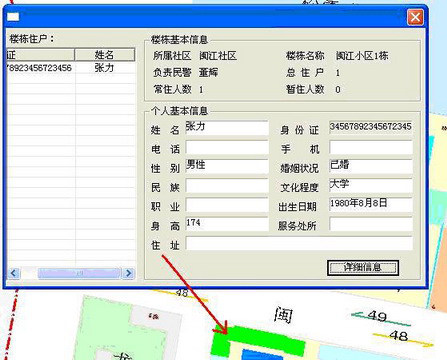Viewport: 447px width, 360px height.
Task: Select the 证 column header
Action: click(x=40, y=54)
